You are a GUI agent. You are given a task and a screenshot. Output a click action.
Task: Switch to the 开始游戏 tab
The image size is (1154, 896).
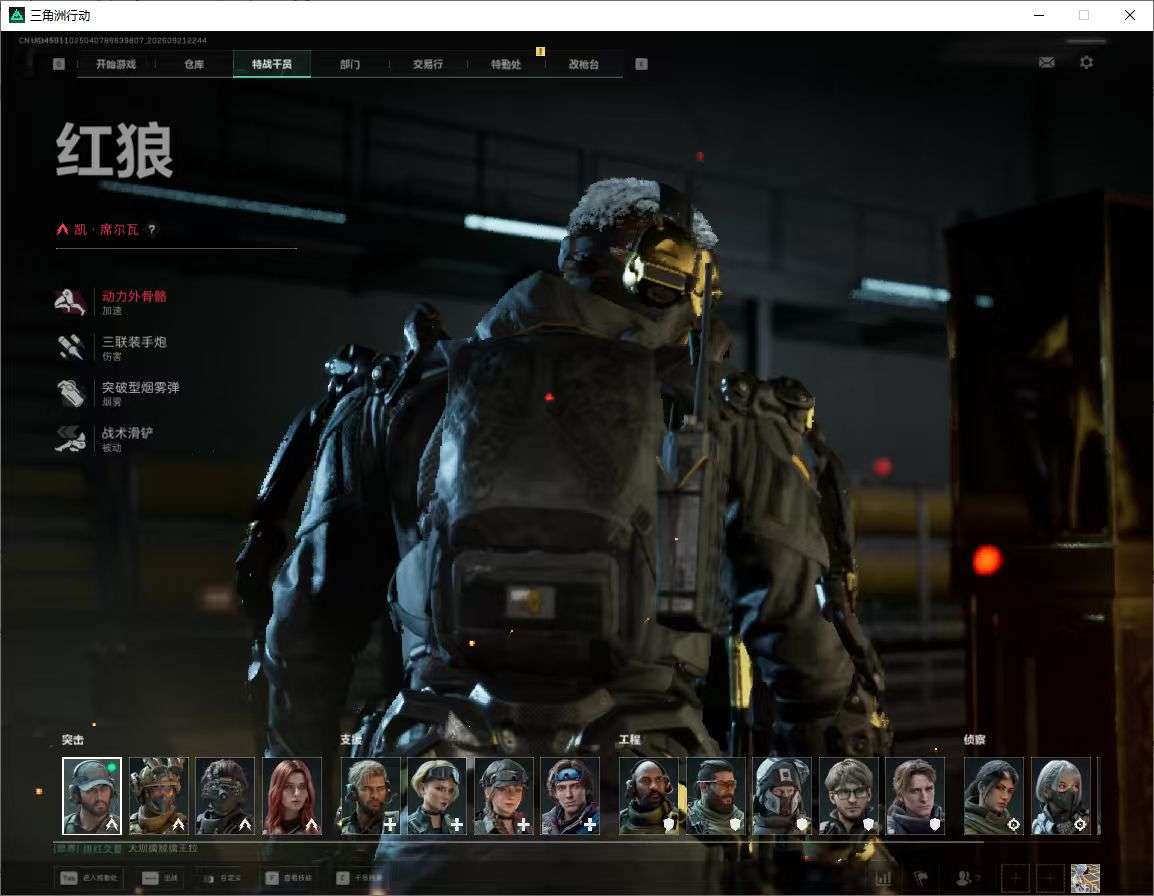[x=116, y=64]
